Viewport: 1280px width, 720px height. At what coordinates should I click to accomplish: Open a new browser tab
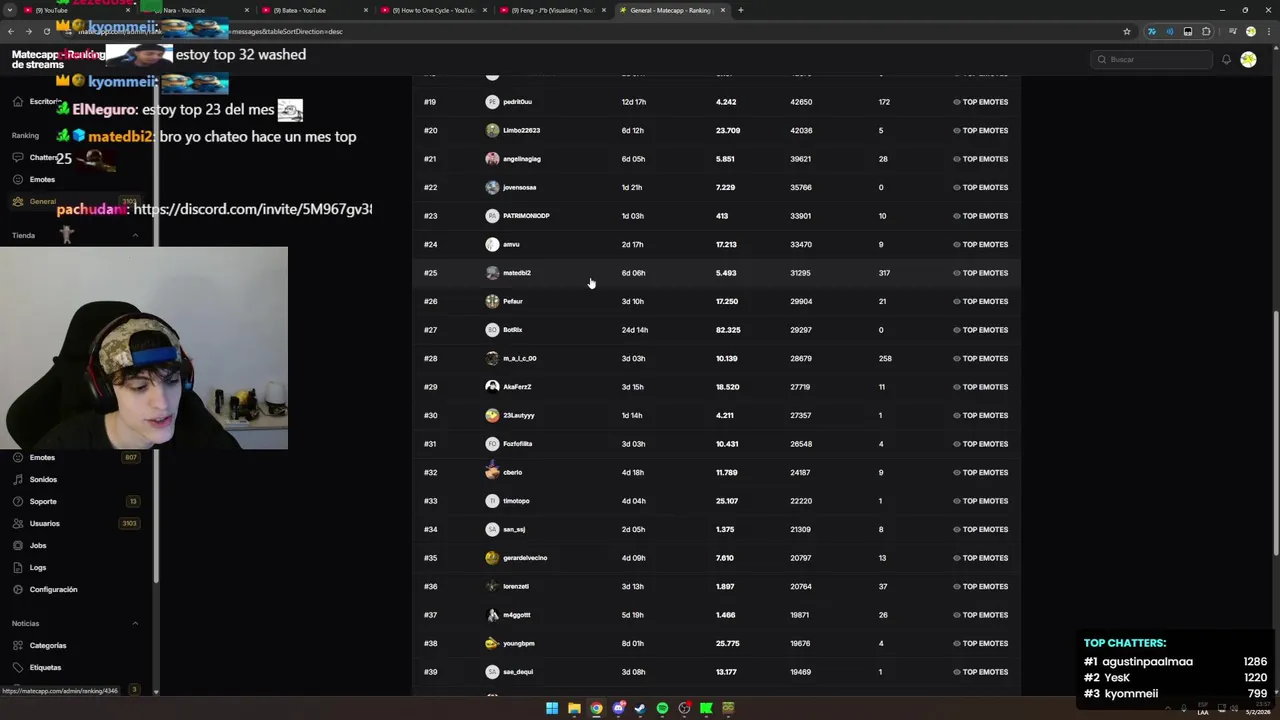740,10
